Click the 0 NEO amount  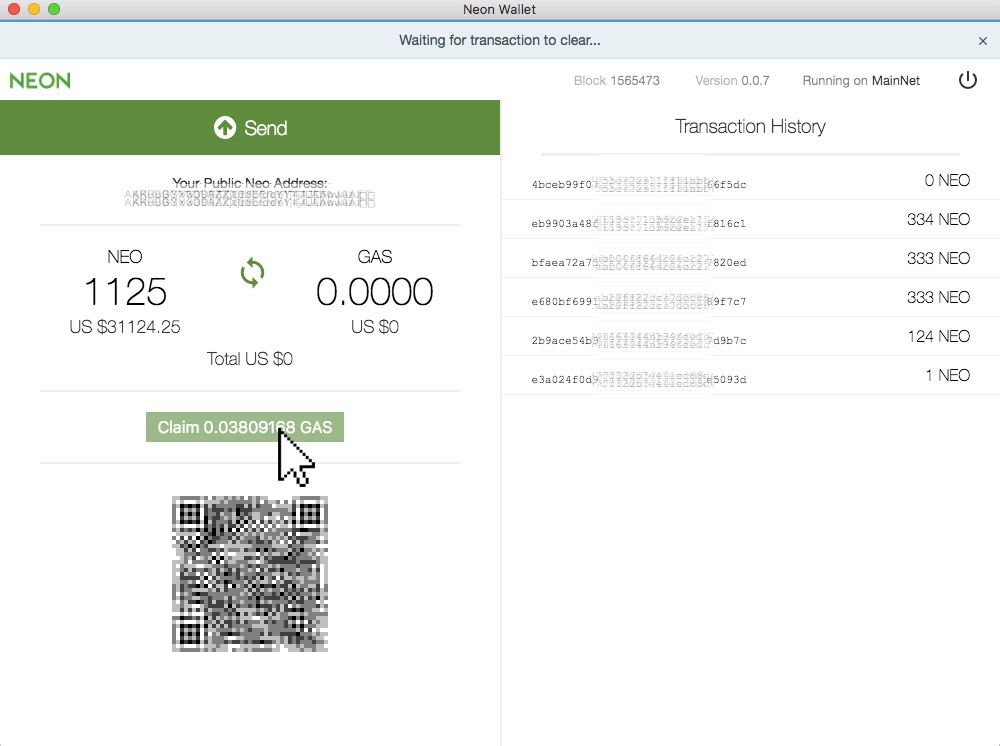point(947,180)
